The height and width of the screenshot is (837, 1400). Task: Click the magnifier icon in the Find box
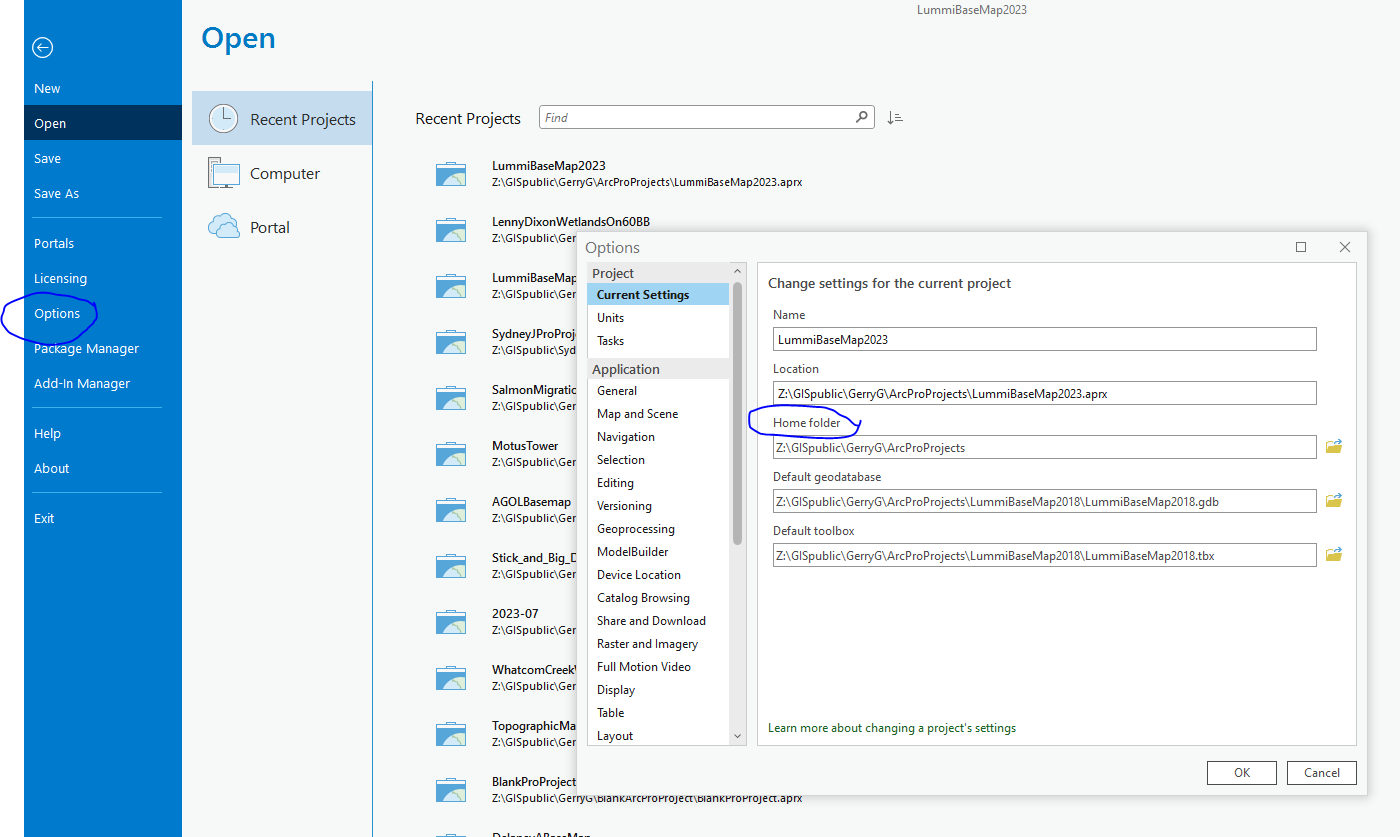(x=862, y=117)
